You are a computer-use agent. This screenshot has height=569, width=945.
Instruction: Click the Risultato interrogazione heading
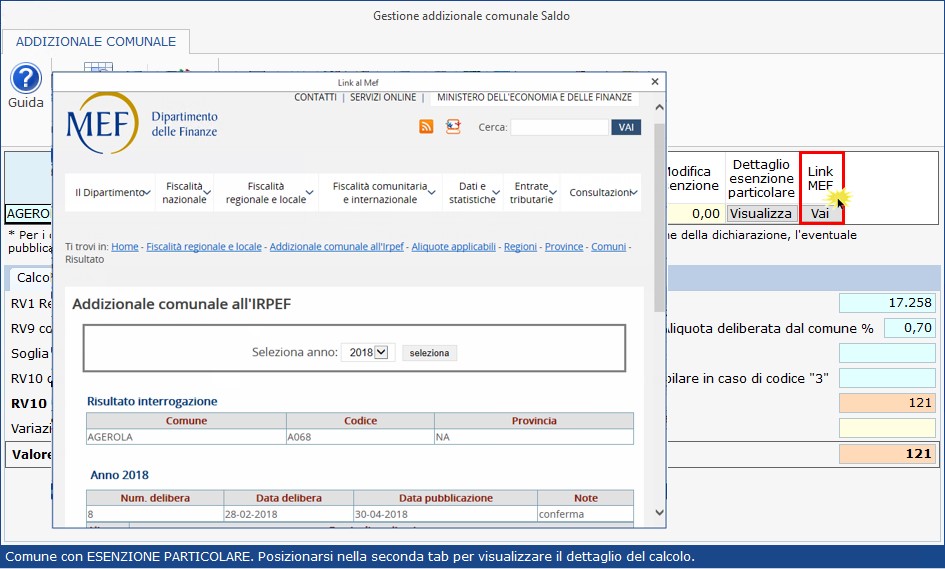coord(152,401)
